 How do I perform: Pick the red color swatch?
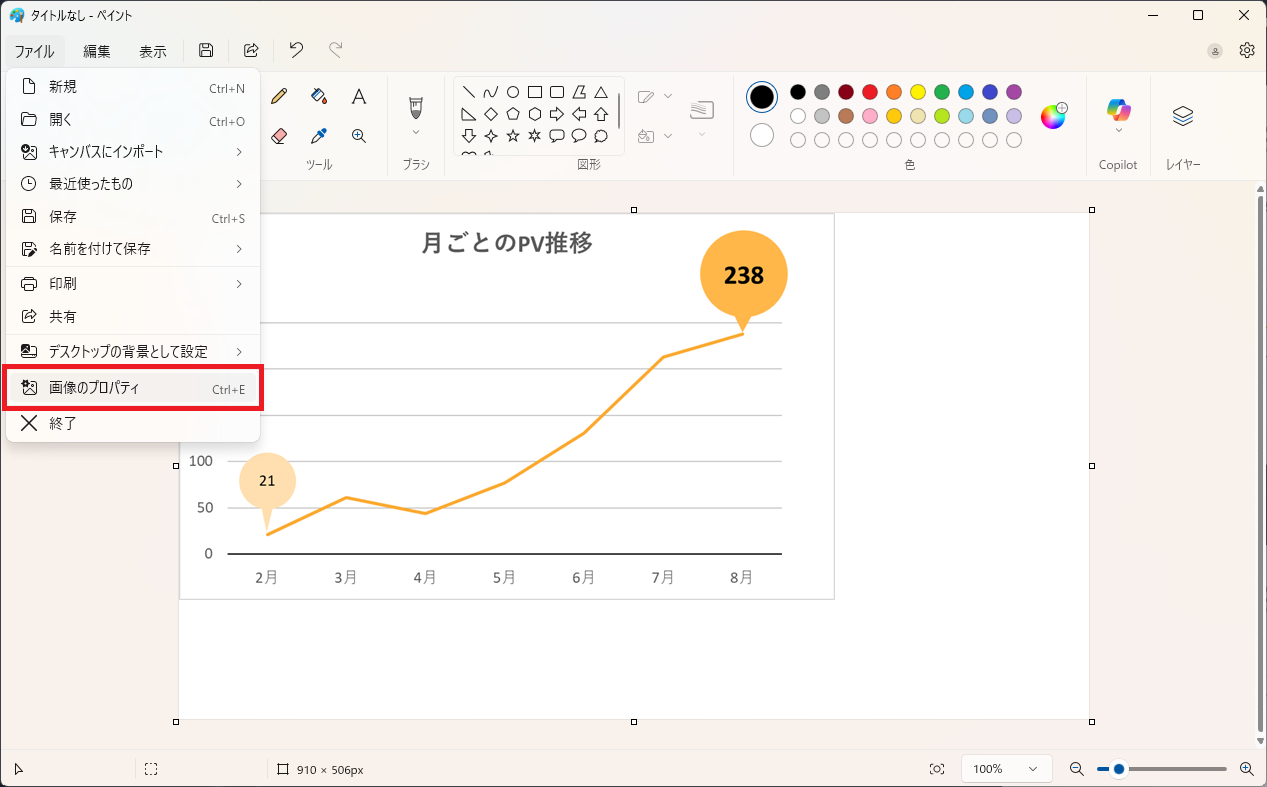[x=870, y=92]
